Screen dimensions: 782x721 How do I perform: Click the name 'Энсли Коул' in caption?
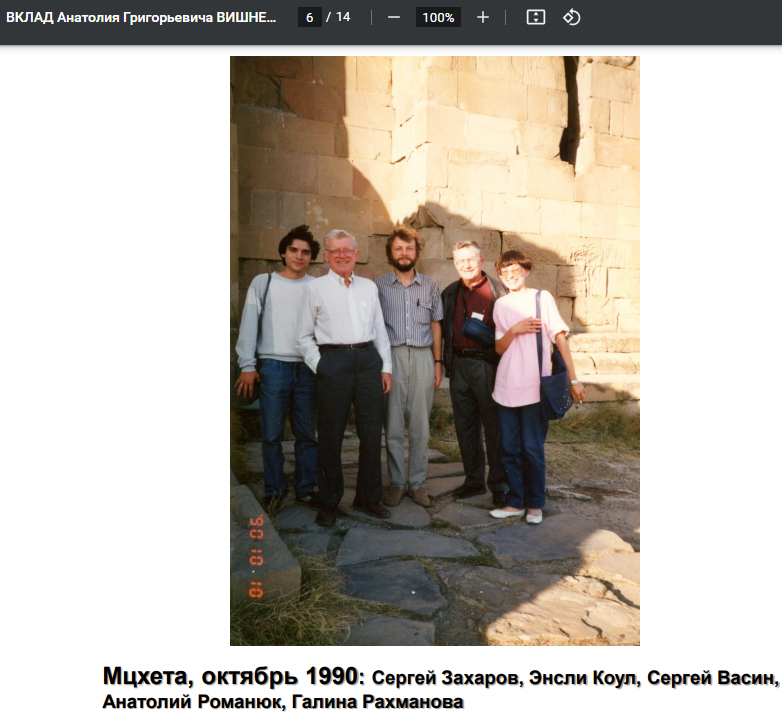[583, 680]
